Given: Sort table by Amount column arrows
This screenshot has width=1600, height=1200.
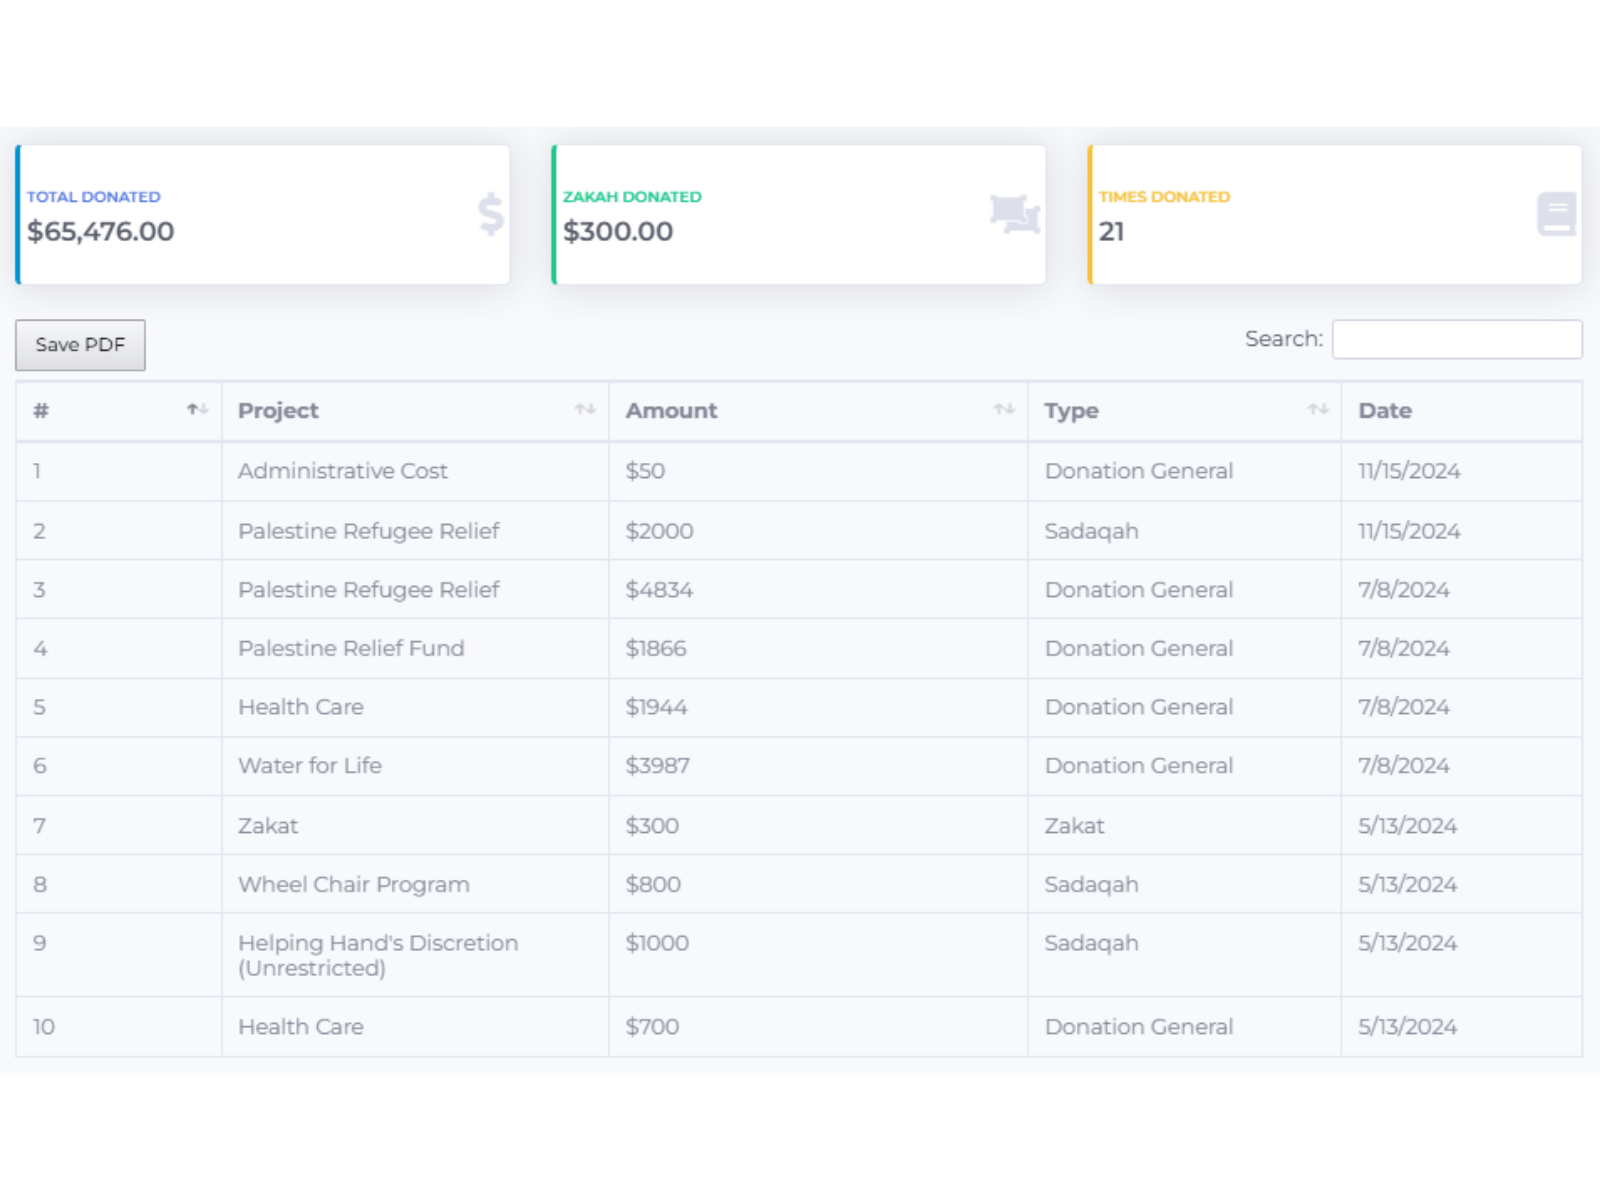Looking at the screenshot, I should point(1004,410).
